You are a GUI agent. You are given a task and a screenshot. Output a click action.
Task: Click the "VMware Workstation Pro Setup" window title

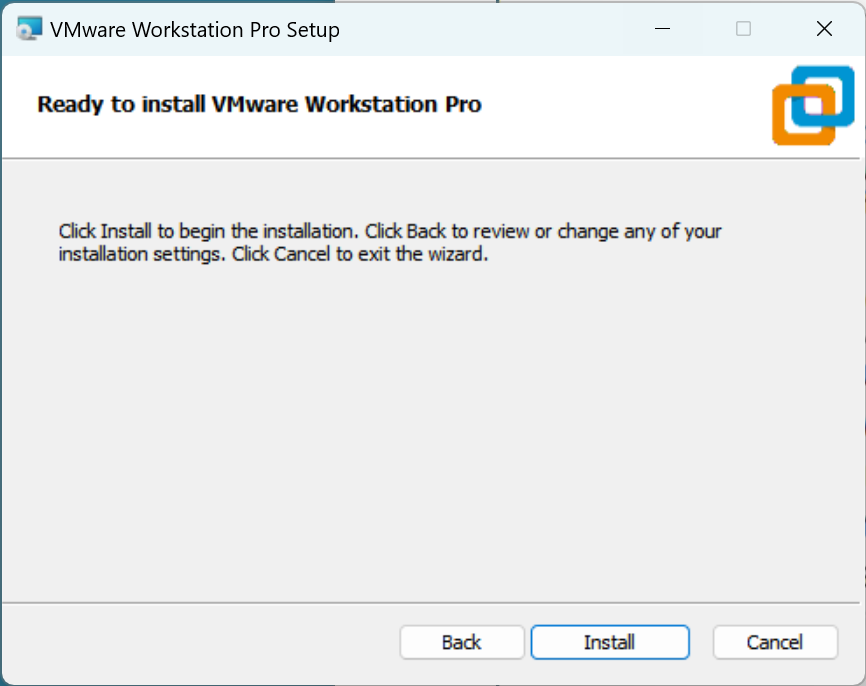coord(195,30)
